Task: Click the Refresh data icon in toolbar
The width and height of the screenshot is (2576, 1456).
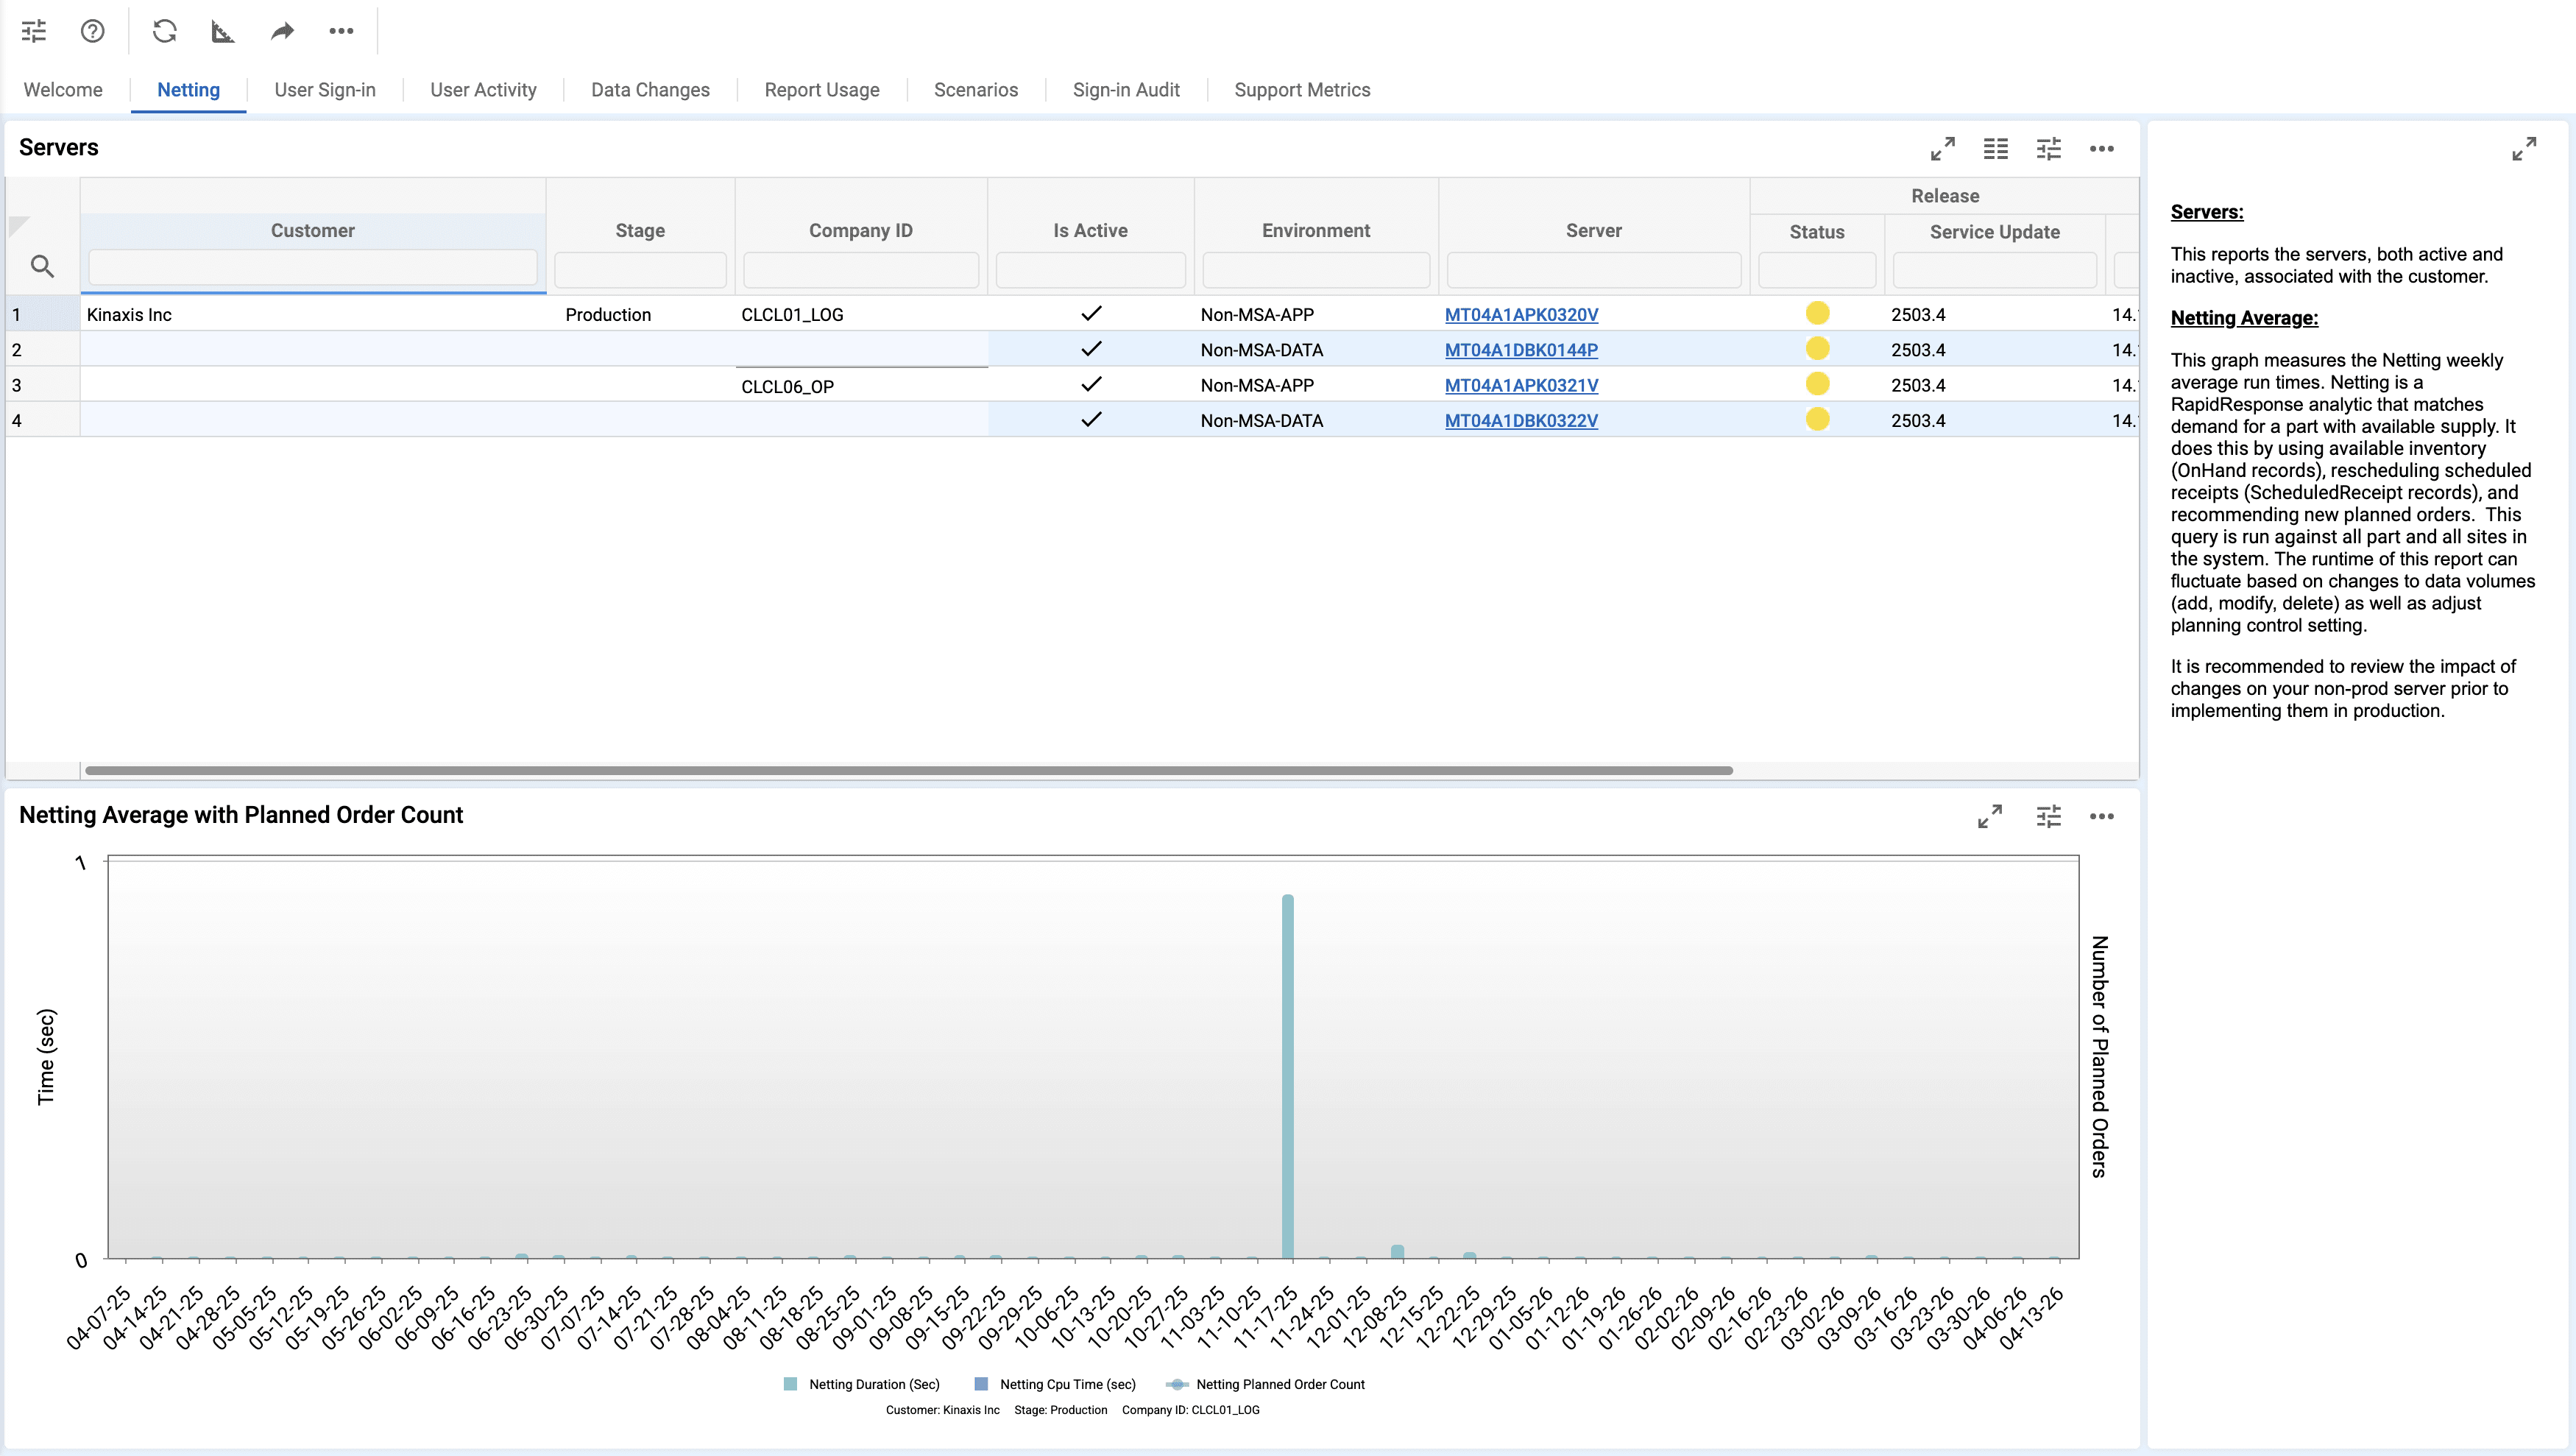Action: (165, 31)
